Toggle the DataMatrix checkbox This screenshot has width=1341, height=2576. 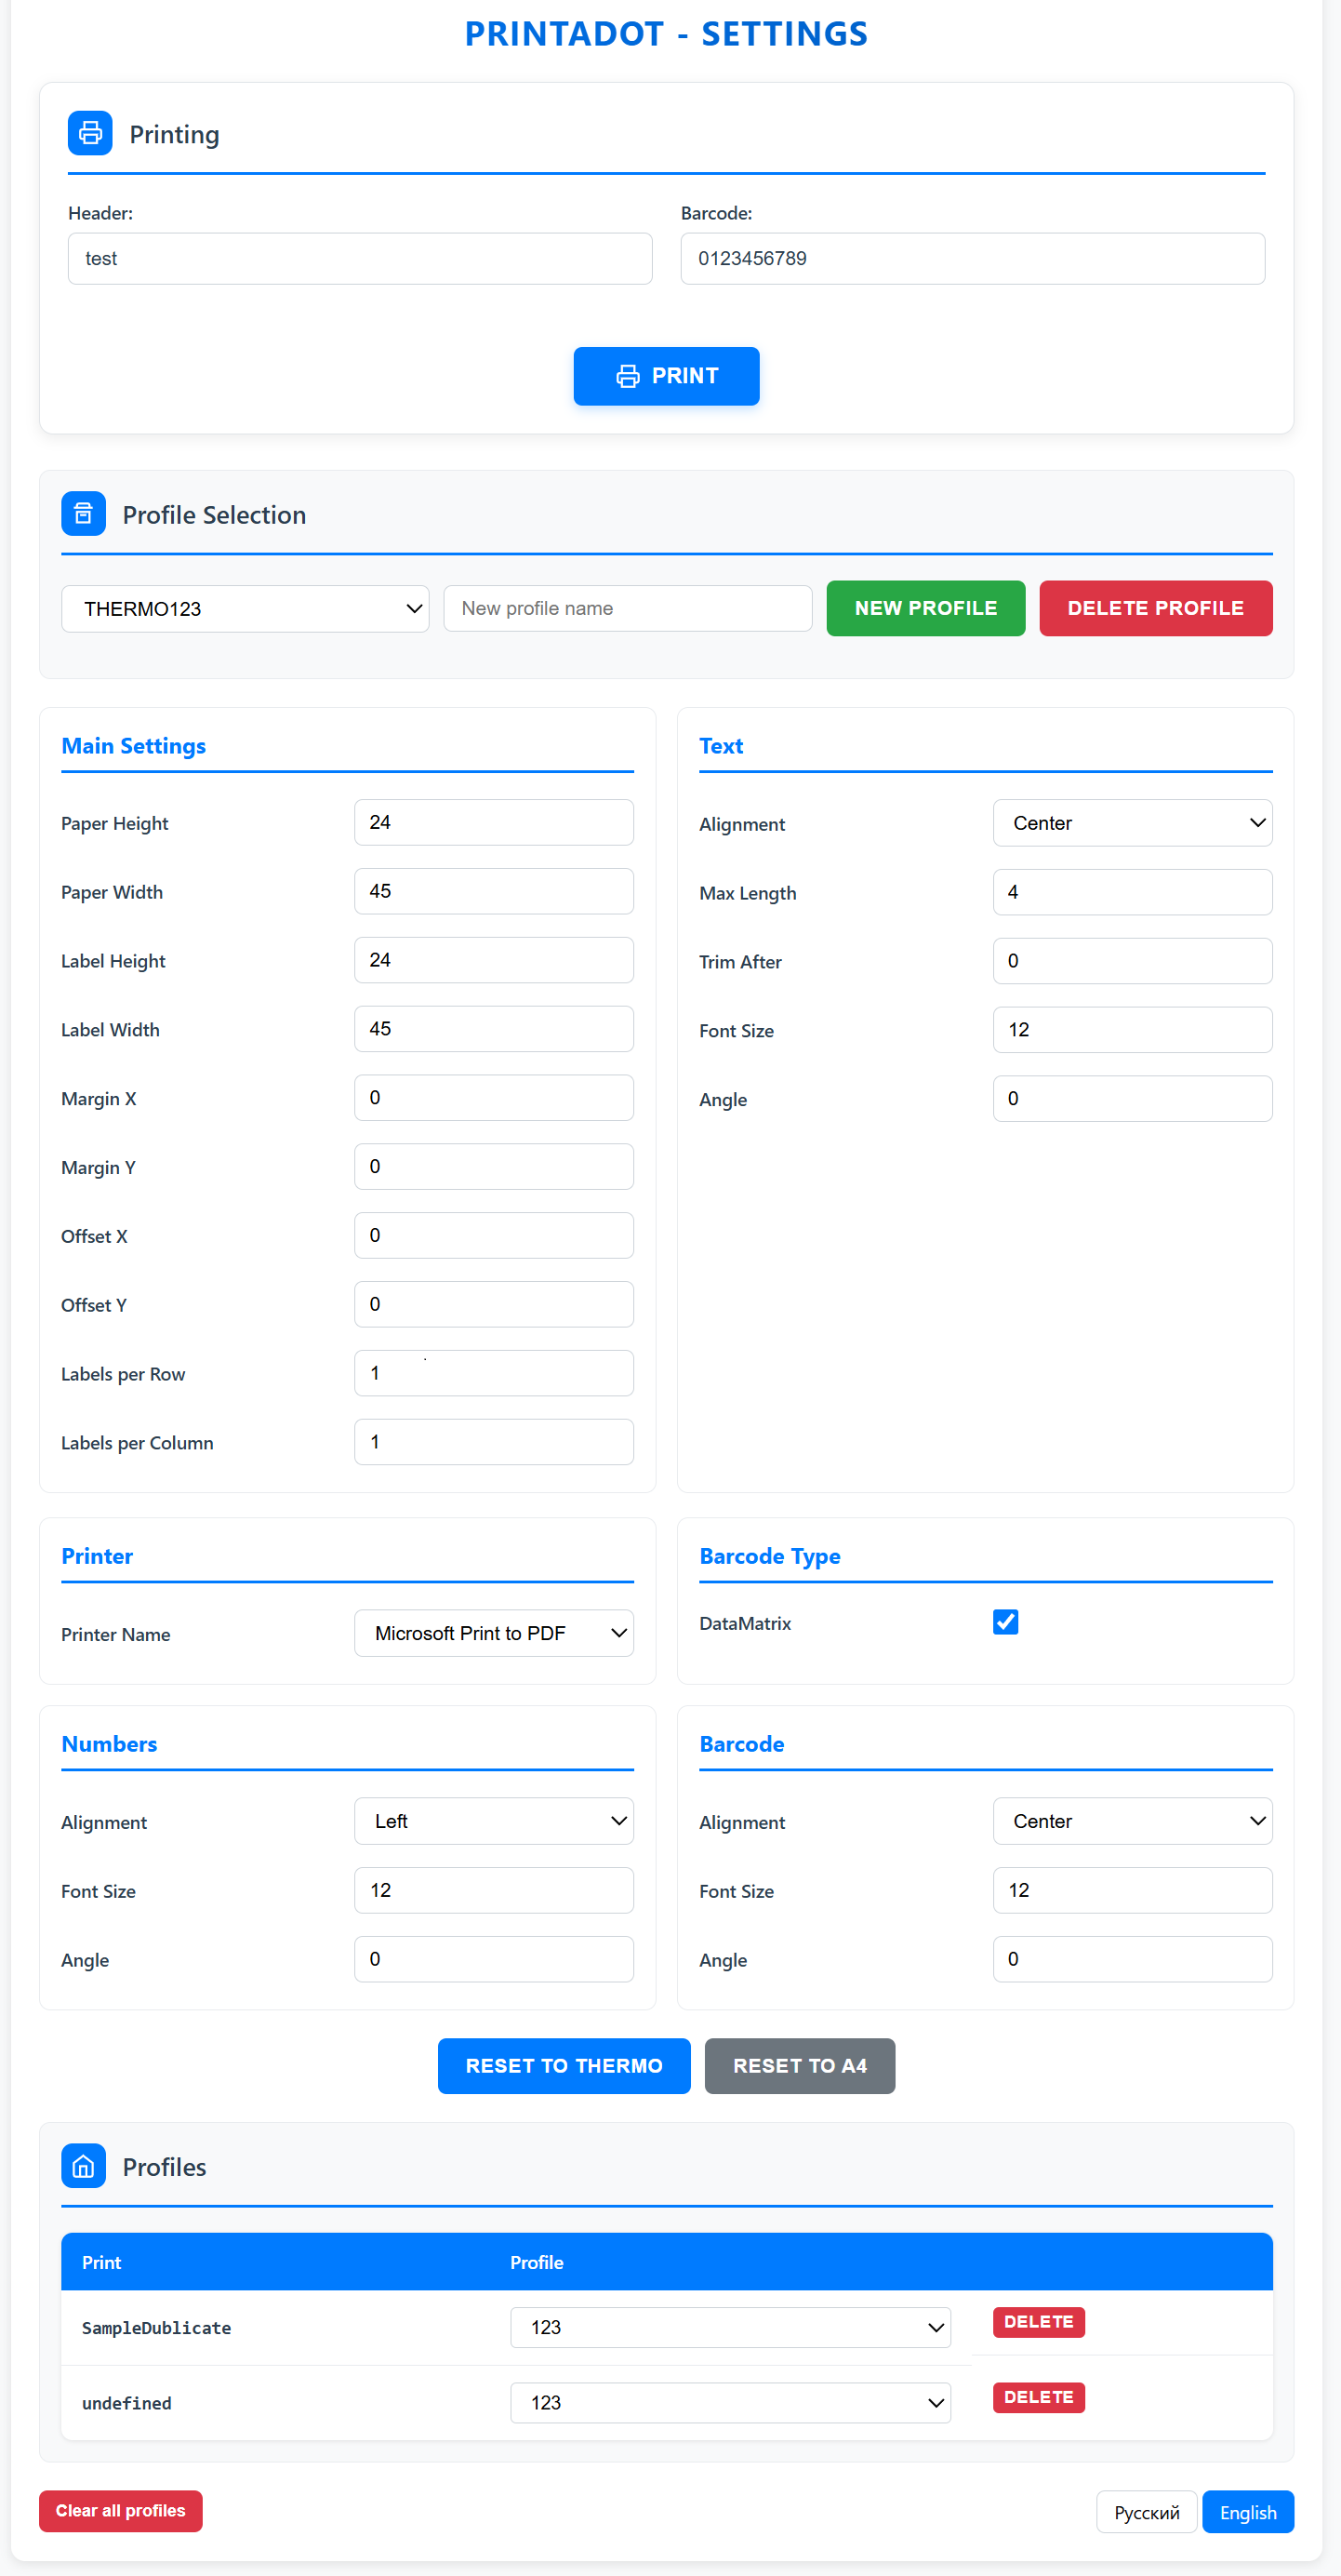[x=1005, y=1622]
